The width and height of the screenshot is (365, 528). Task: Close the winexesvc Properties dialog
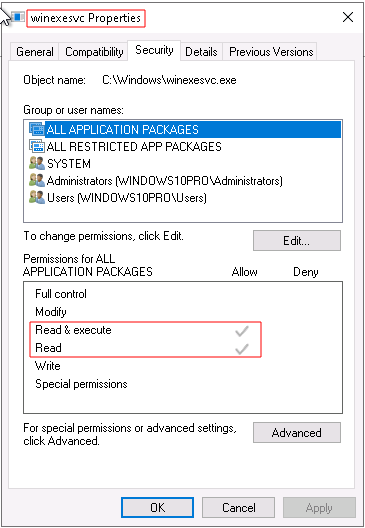(x=348, y=17)
